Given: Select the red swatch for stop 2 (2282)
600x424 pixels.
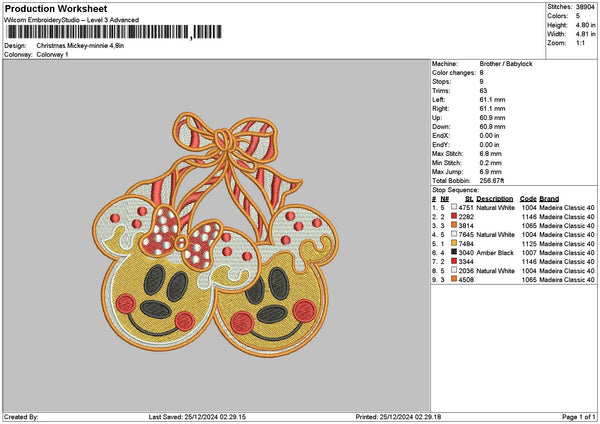Looking at the screenshot, I should (x=454, y=216).
